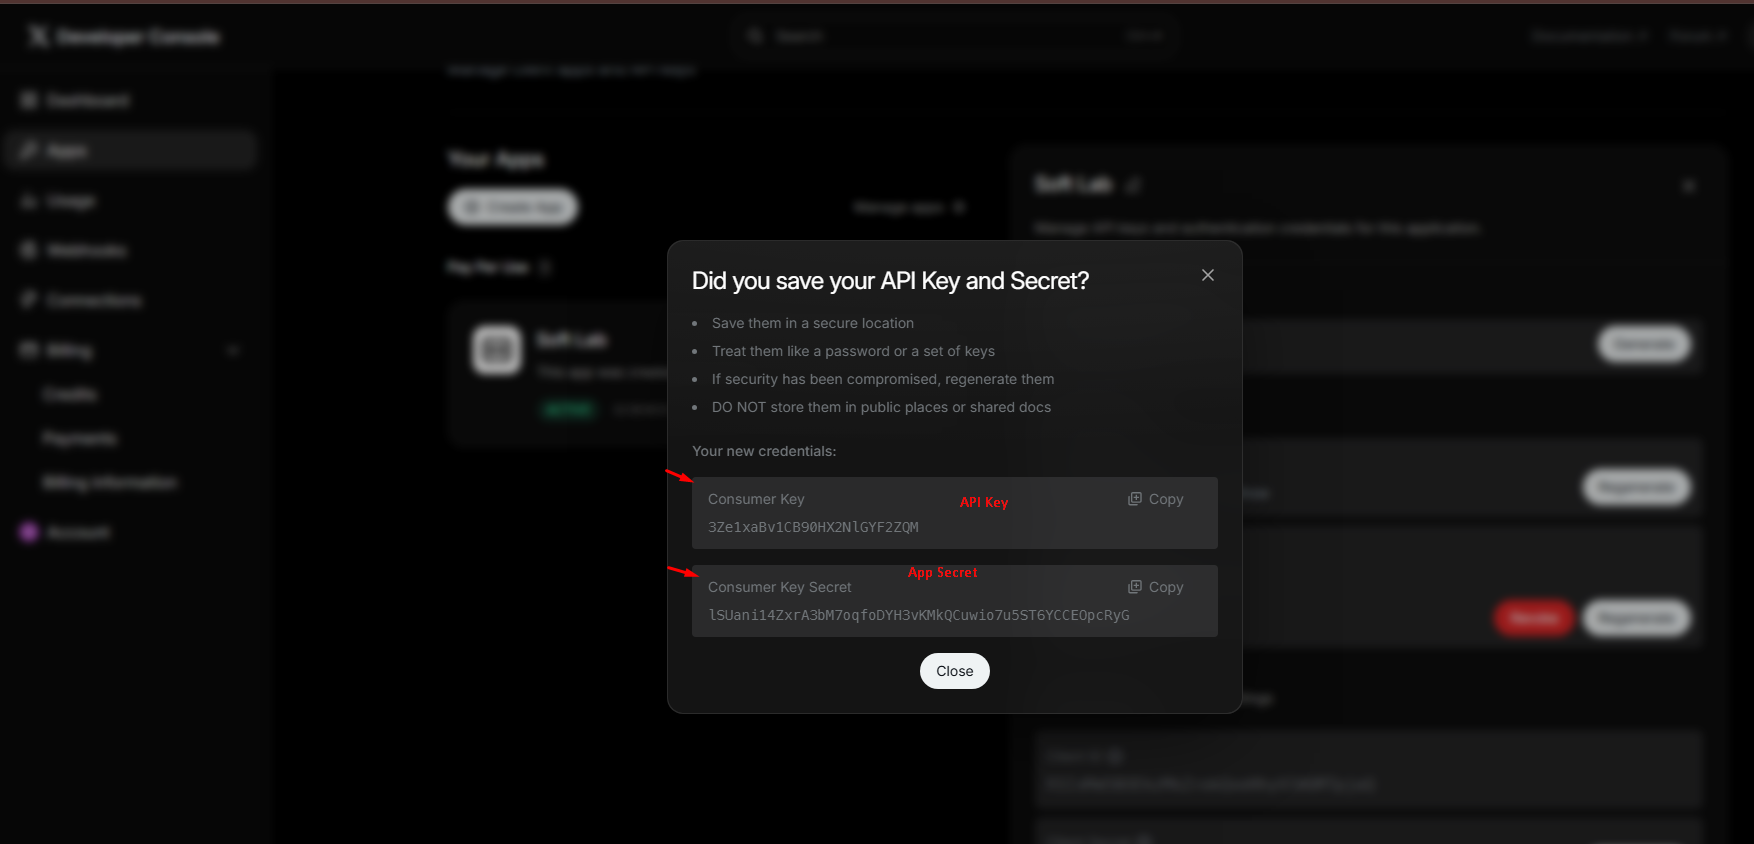Screen dimensions: 1754x844
Task: Open Credits under Billing
Action: coord(69,394)
